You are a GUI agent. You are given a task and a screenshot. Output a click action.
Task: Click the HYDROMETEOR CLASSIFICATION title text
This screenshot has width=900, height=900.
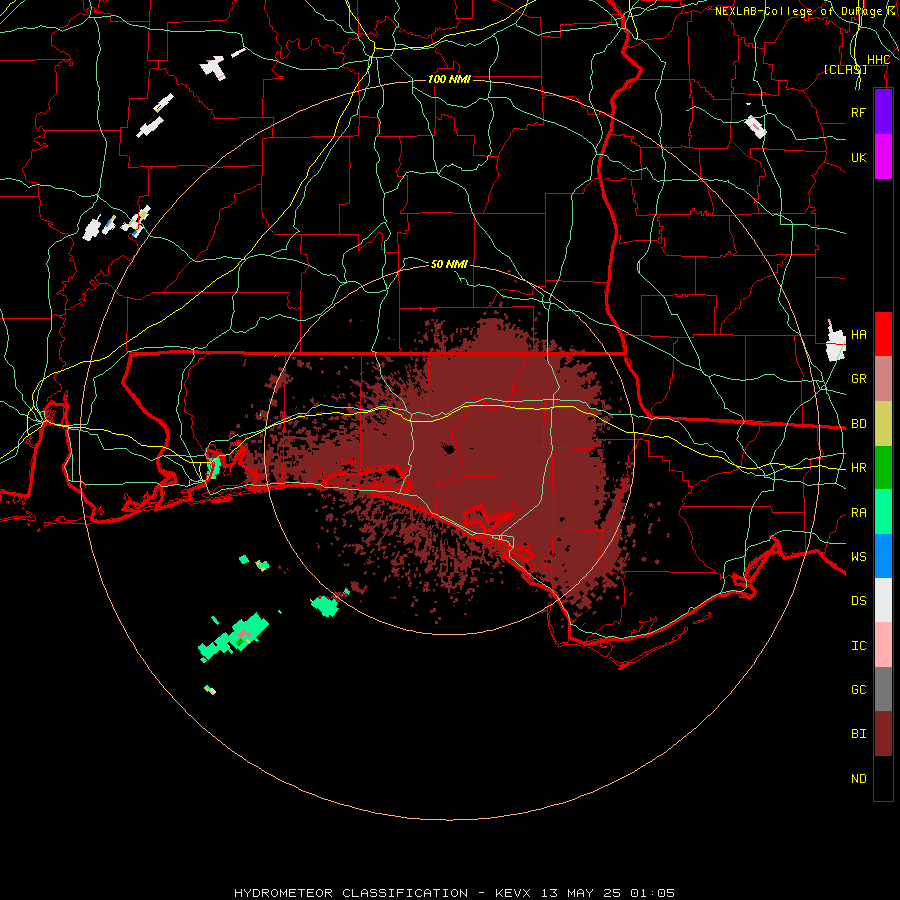pos(351,893)
